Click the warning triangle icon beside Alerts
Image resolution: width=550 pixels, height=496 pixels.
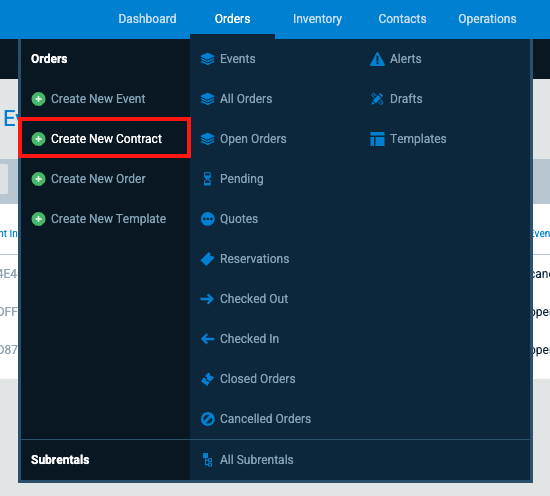coord(377,59)
